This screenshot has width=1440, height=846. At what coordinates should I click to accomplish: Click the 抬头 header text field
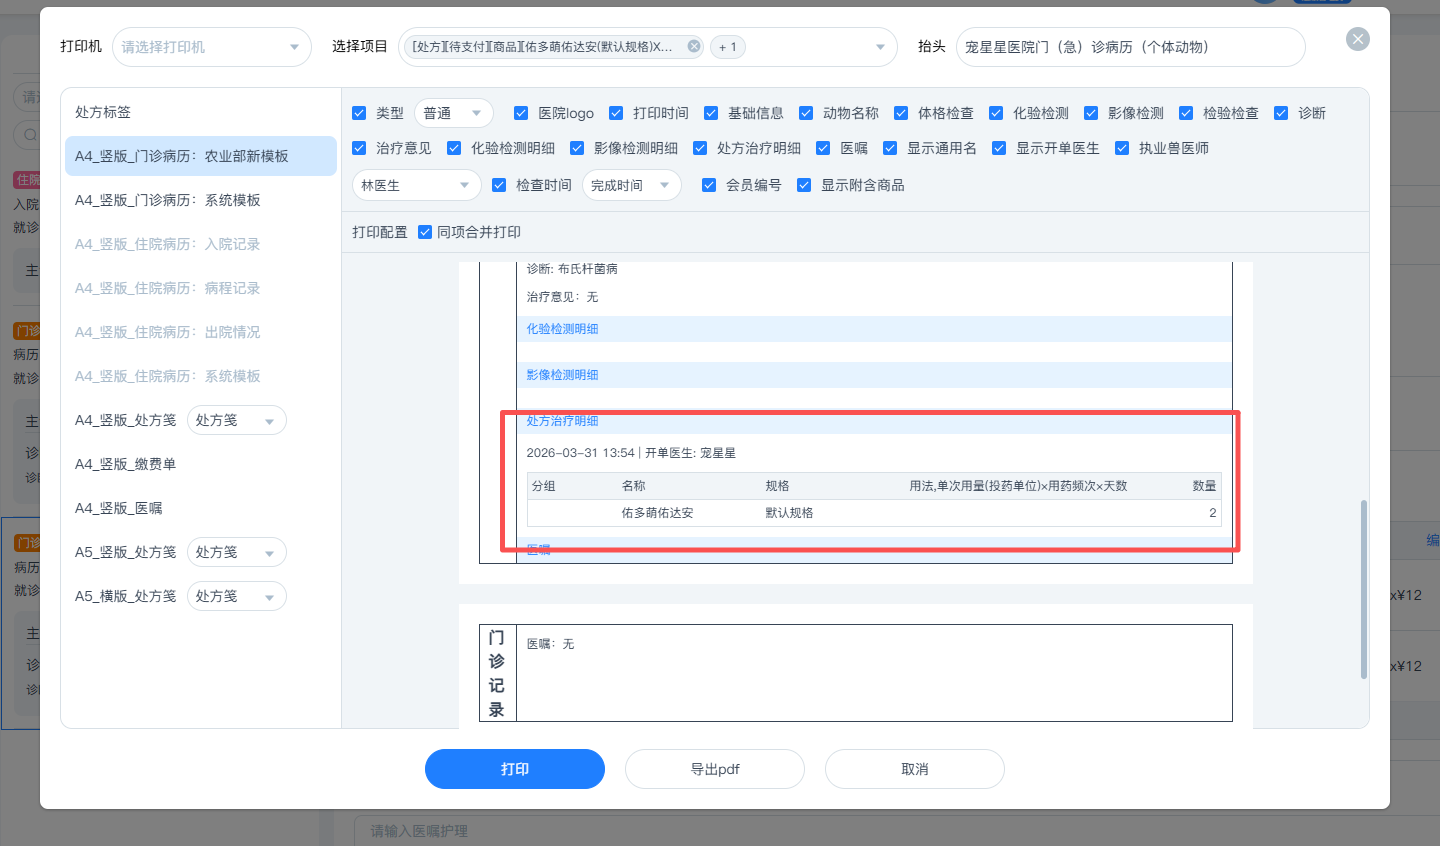[x=1130, y=47]
